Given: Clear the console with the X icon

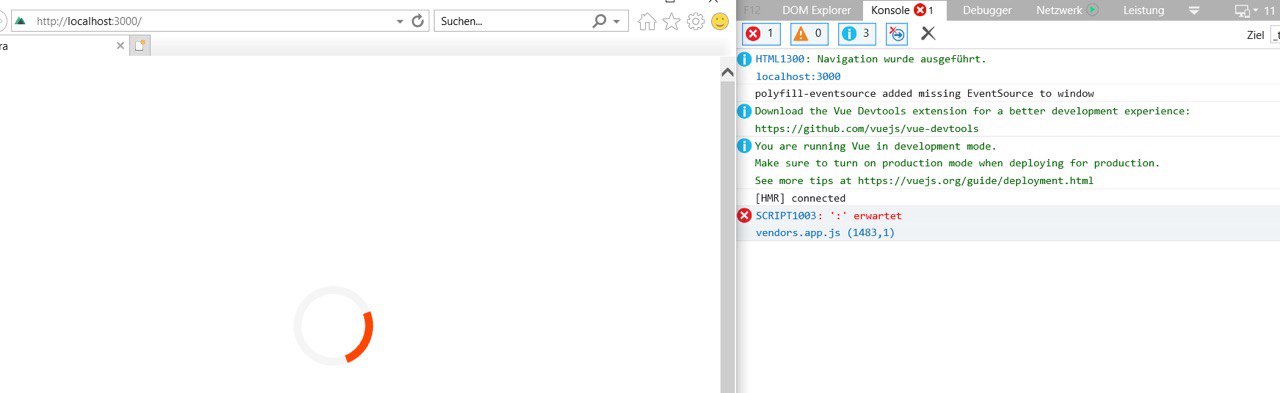Looking at the screenshot, I should click(928, 33).
